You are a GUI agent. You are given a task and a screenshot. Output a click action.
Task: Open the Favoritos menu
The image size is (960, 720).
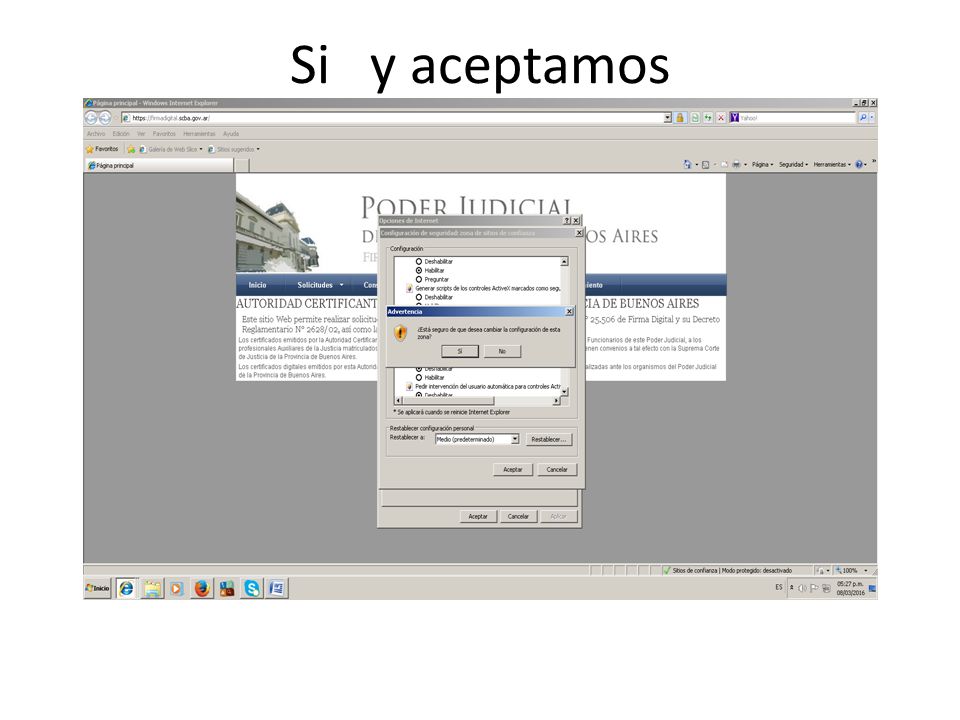click(164, 133)
